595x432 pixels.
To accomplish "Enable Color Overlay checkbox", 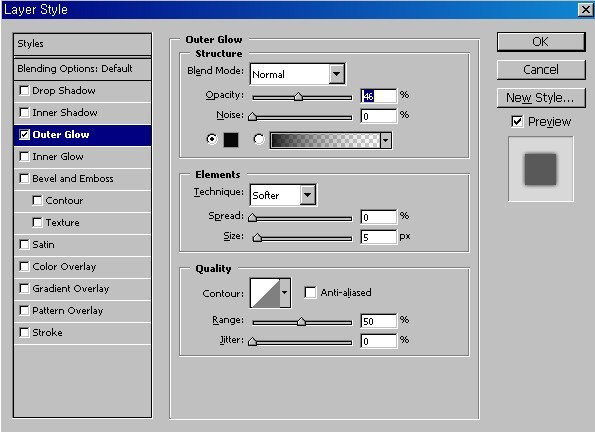I will click(x=24, y=266).
